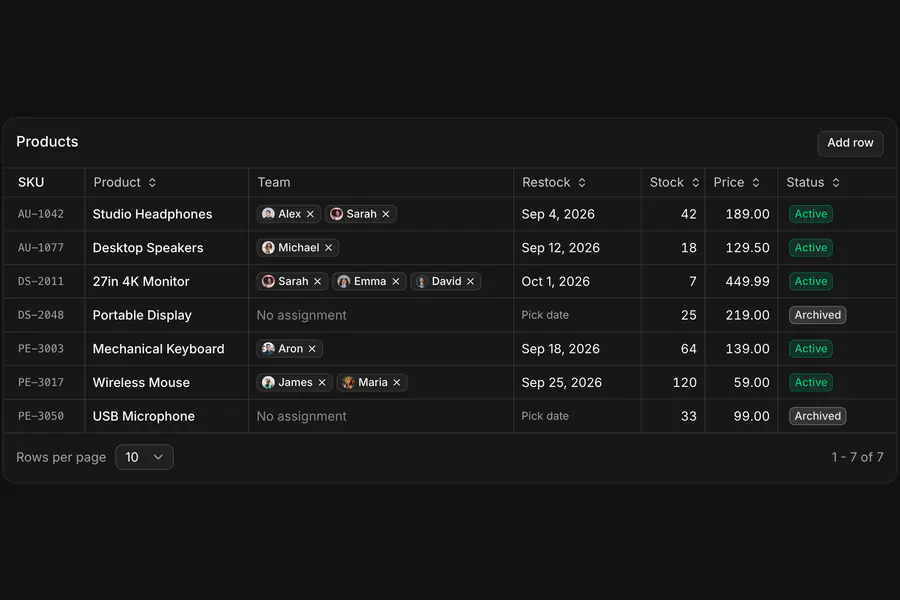Open Archived status of USB Microphone
Screen dimensions: 900x600
coord(817,416)
